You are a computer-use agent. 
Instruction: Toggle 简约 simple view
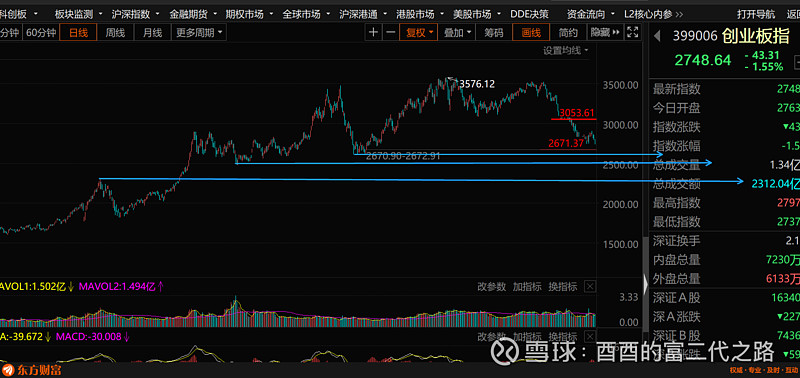568,33
